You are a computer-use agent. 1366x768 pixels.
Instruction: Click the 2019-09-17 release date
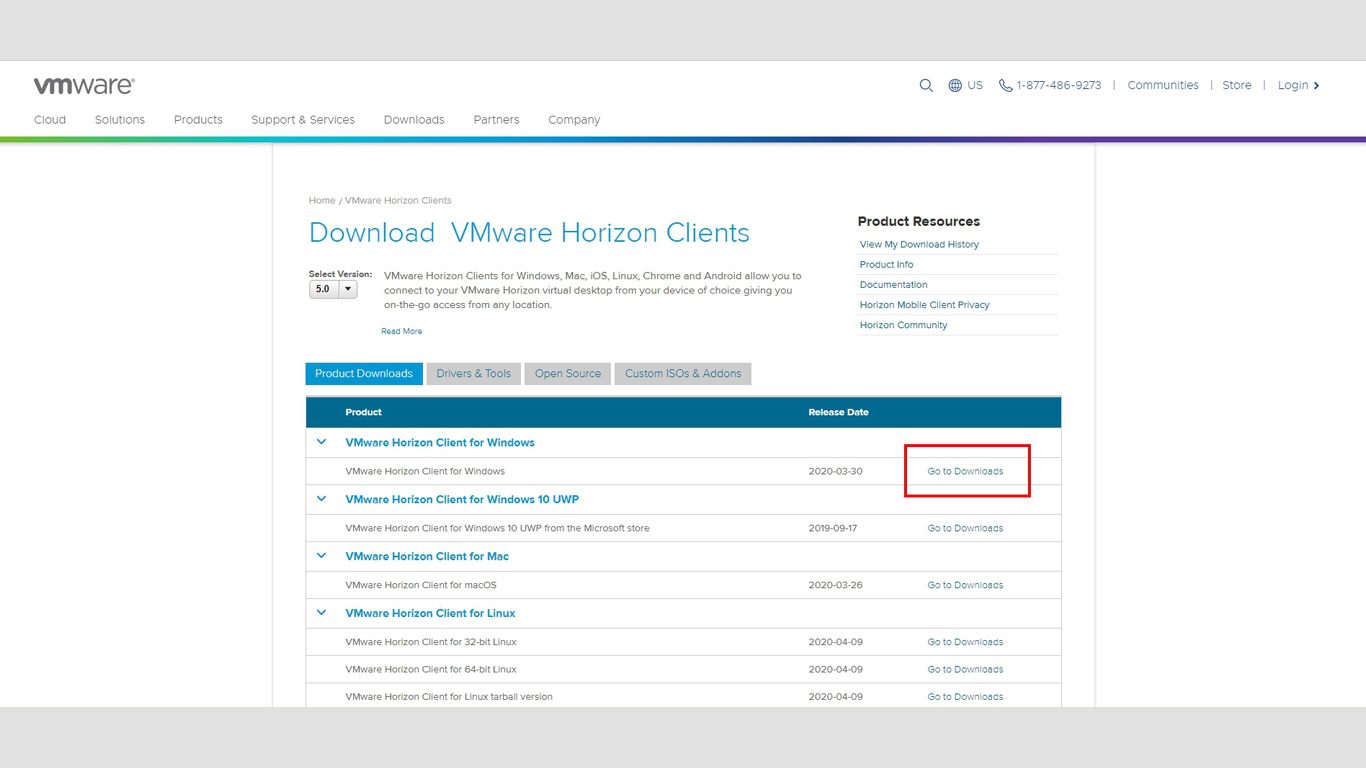point(832,528)
